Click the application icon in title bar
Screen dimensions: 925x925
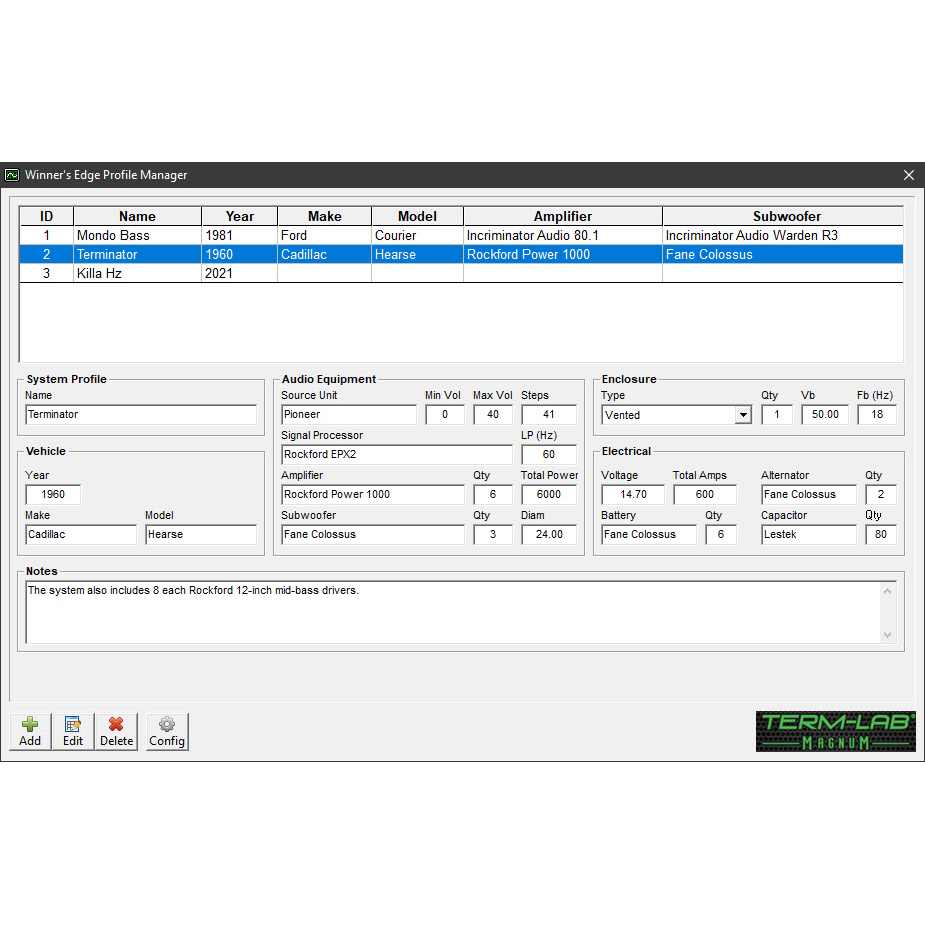pyautogui.click(x=12, y=175)
